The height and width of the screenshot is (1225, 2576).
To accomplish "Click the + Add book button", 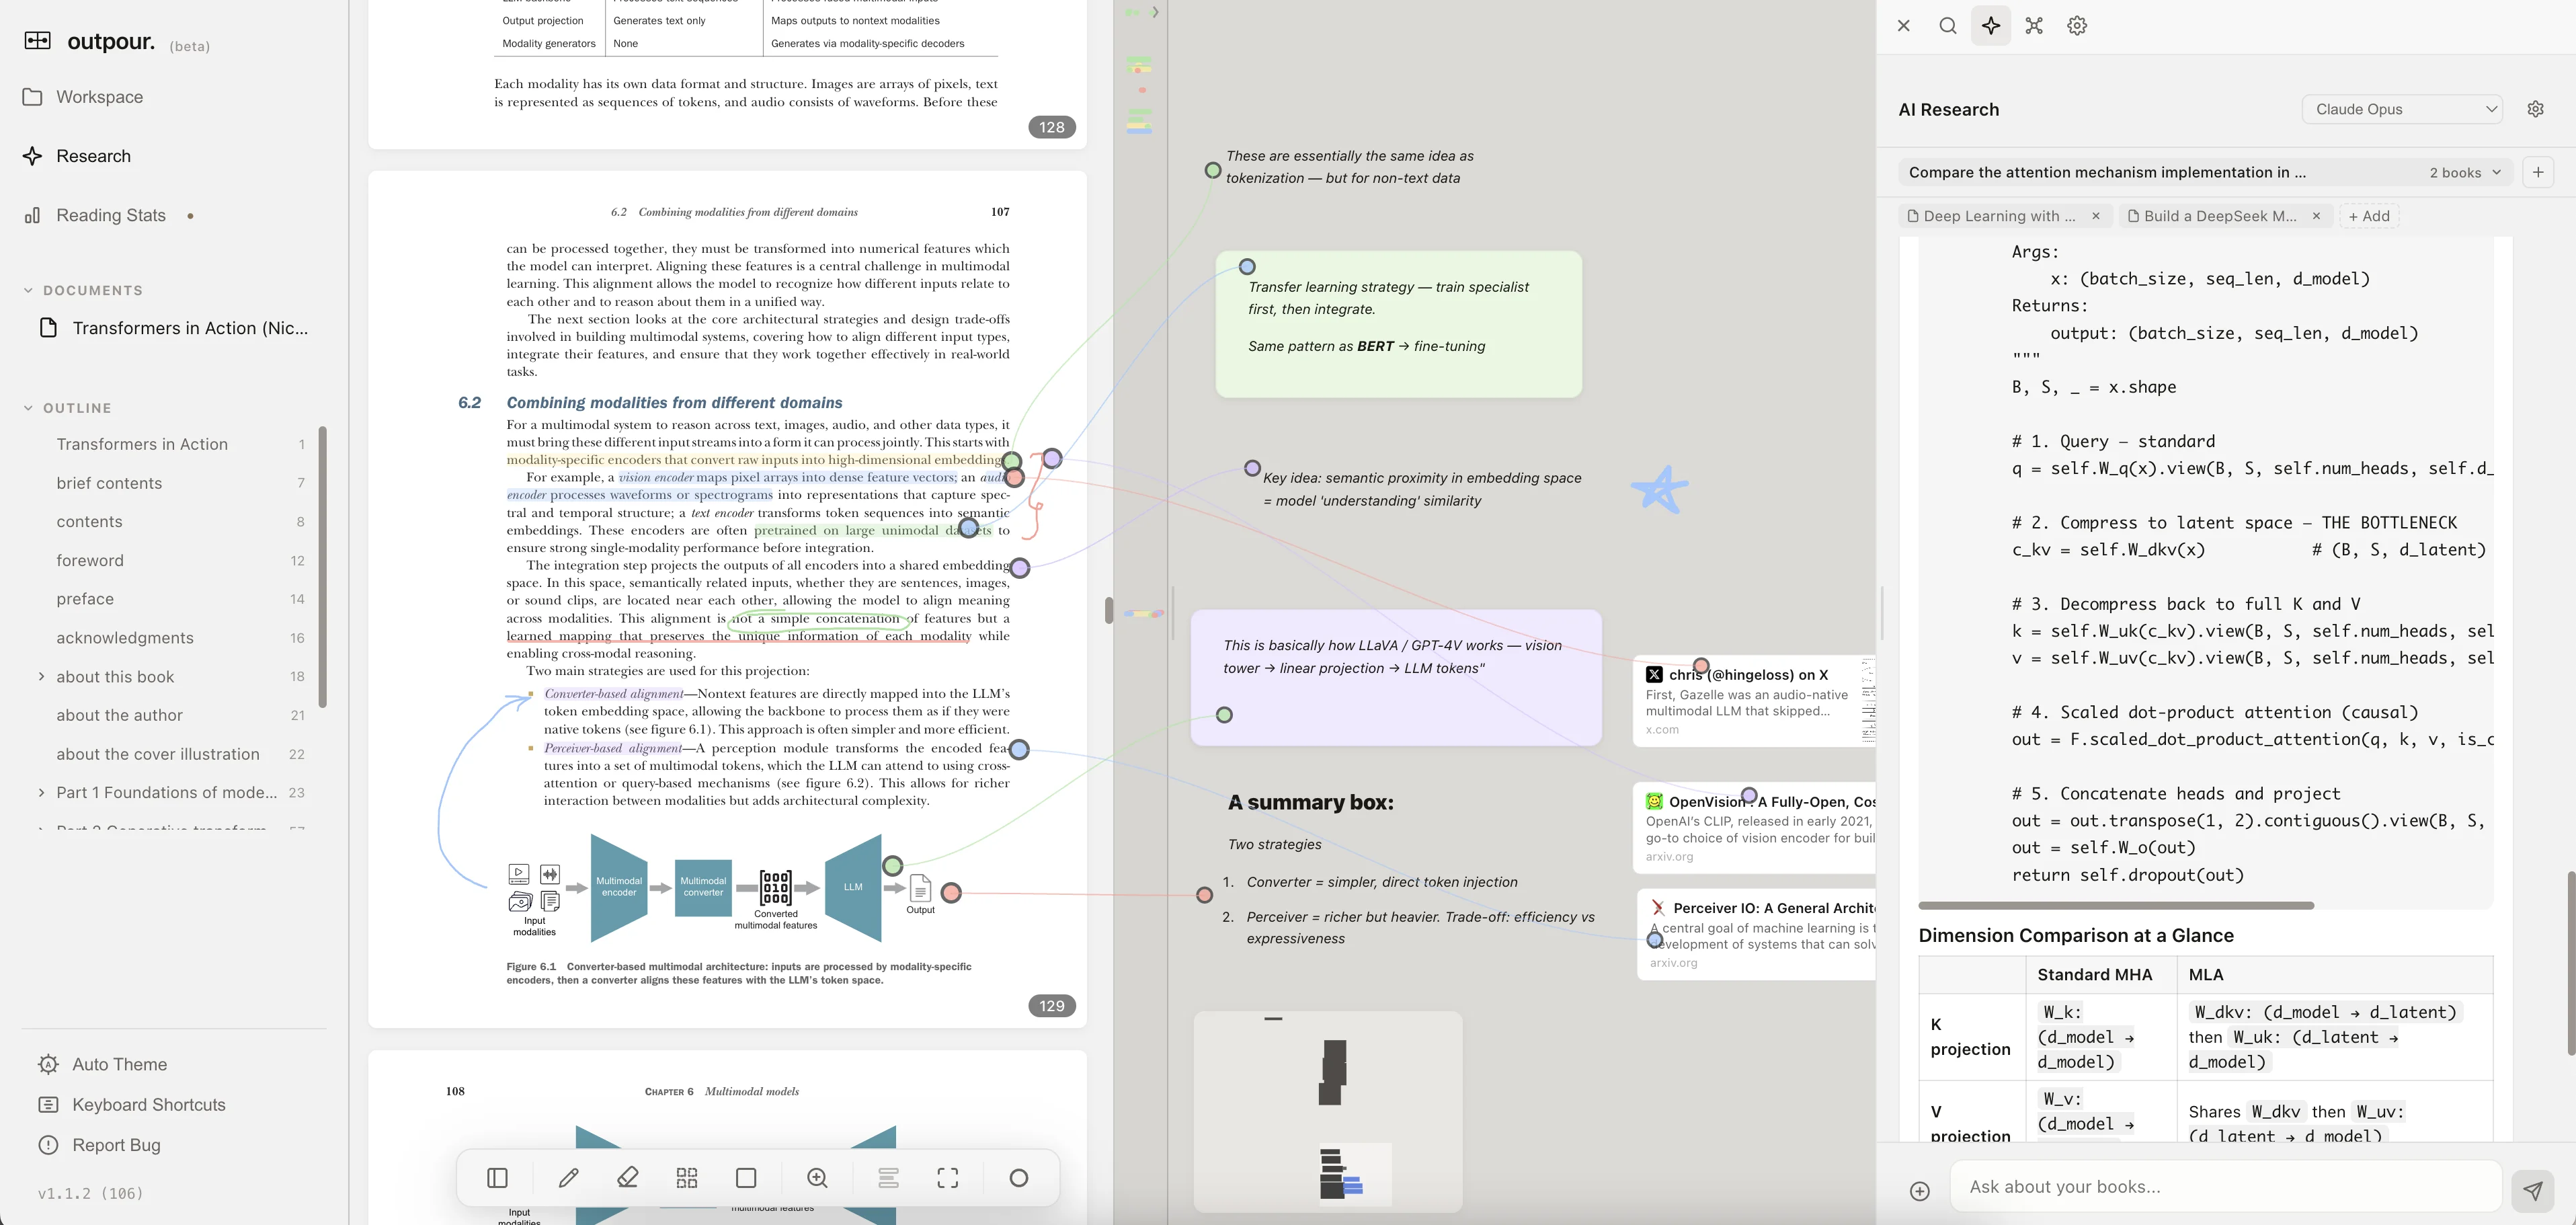I will click(2368, 216).
